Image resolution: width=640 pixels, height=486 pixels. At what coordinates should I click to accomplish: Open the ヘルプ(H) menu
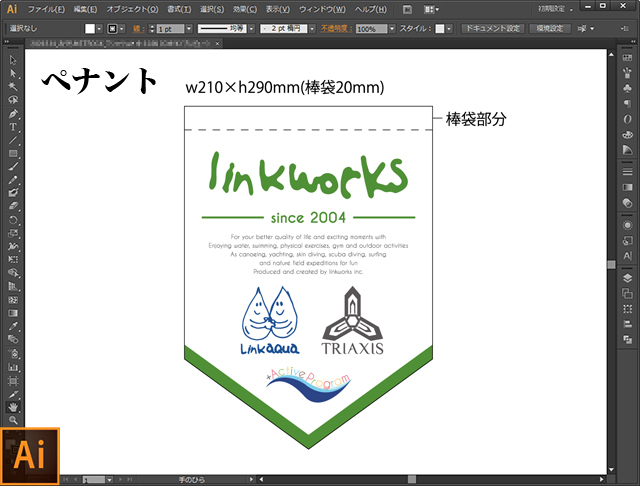370,9
